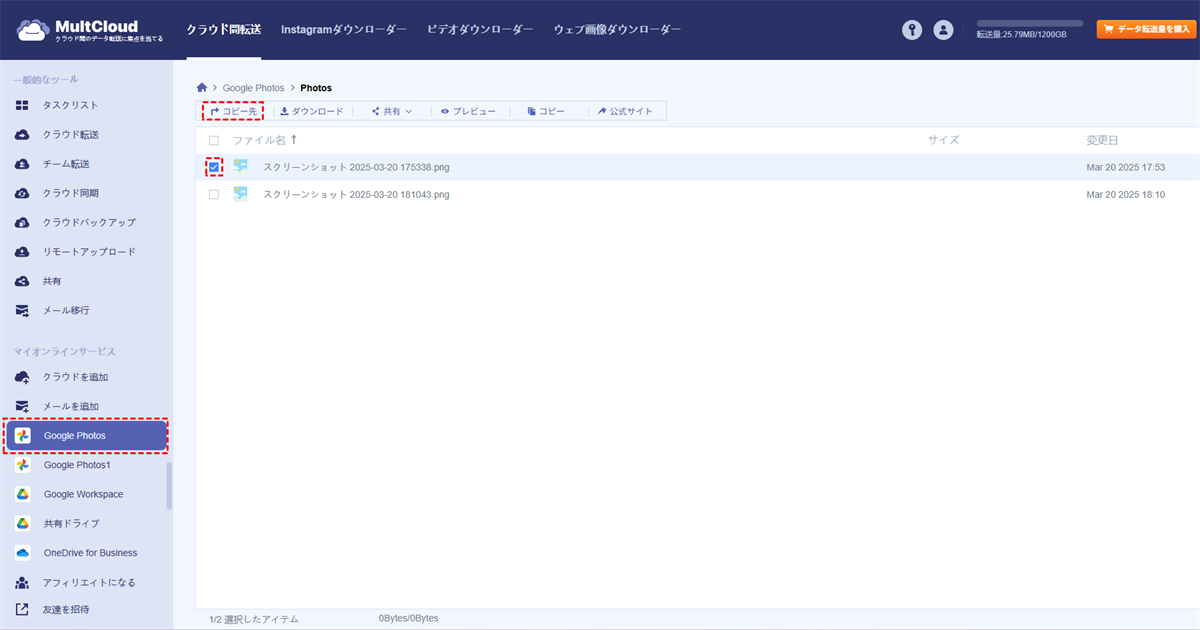Screen dimensions: 1200x630
Task: Toggle the select-all checkbox in header
Action: click(214, 140)
